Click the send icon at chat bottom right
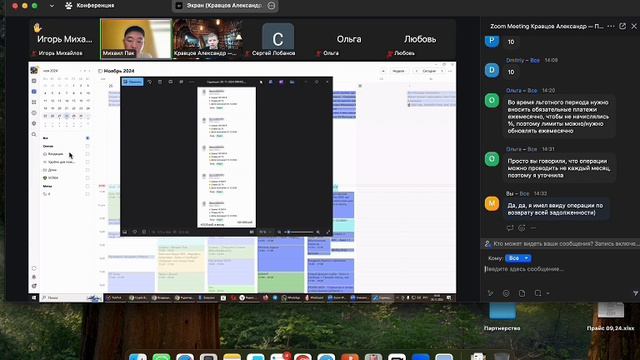 pos(635,293)
